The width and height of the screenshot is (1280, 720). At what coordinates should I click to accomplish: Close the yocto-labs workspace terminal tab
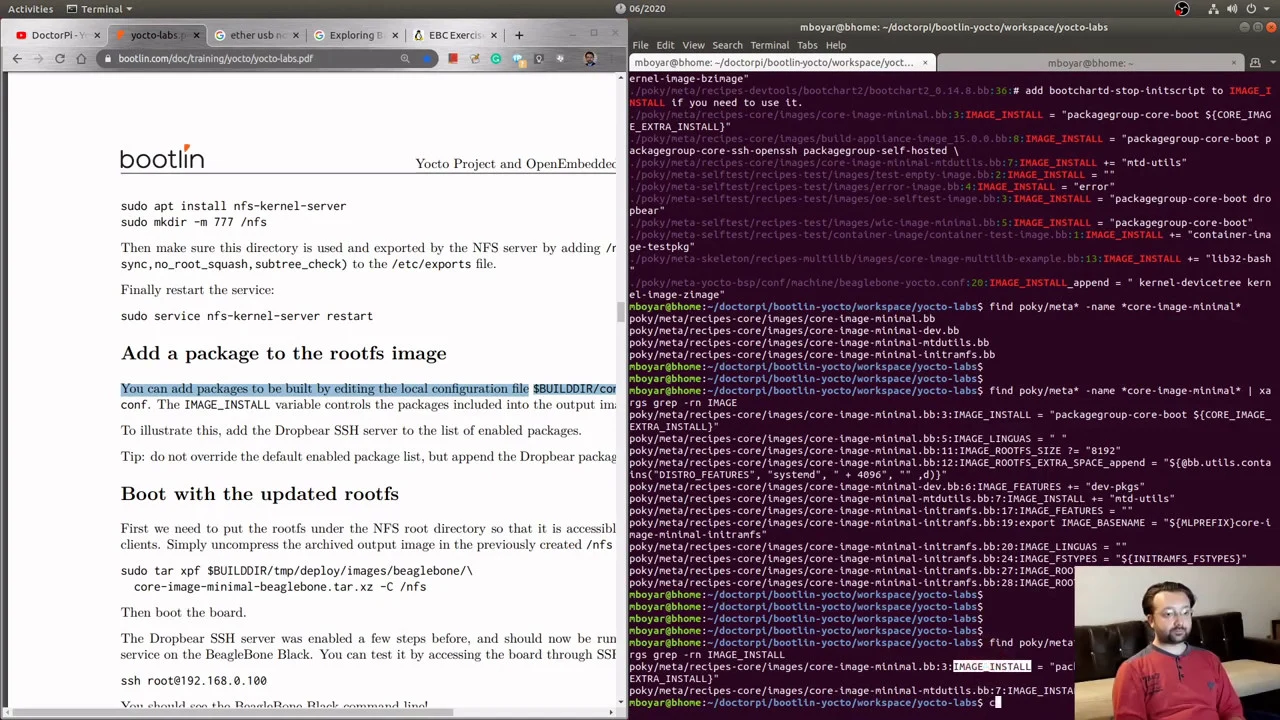925,63
